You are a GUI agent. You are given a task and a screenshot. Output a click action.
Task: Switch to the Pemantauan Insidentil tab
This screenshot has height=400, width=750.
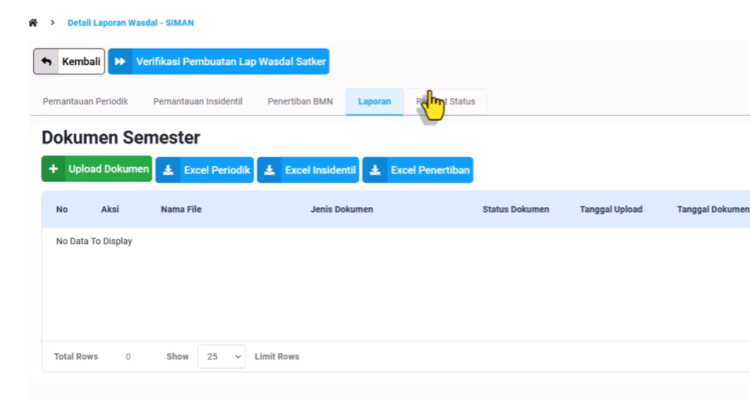pos(198,101)
